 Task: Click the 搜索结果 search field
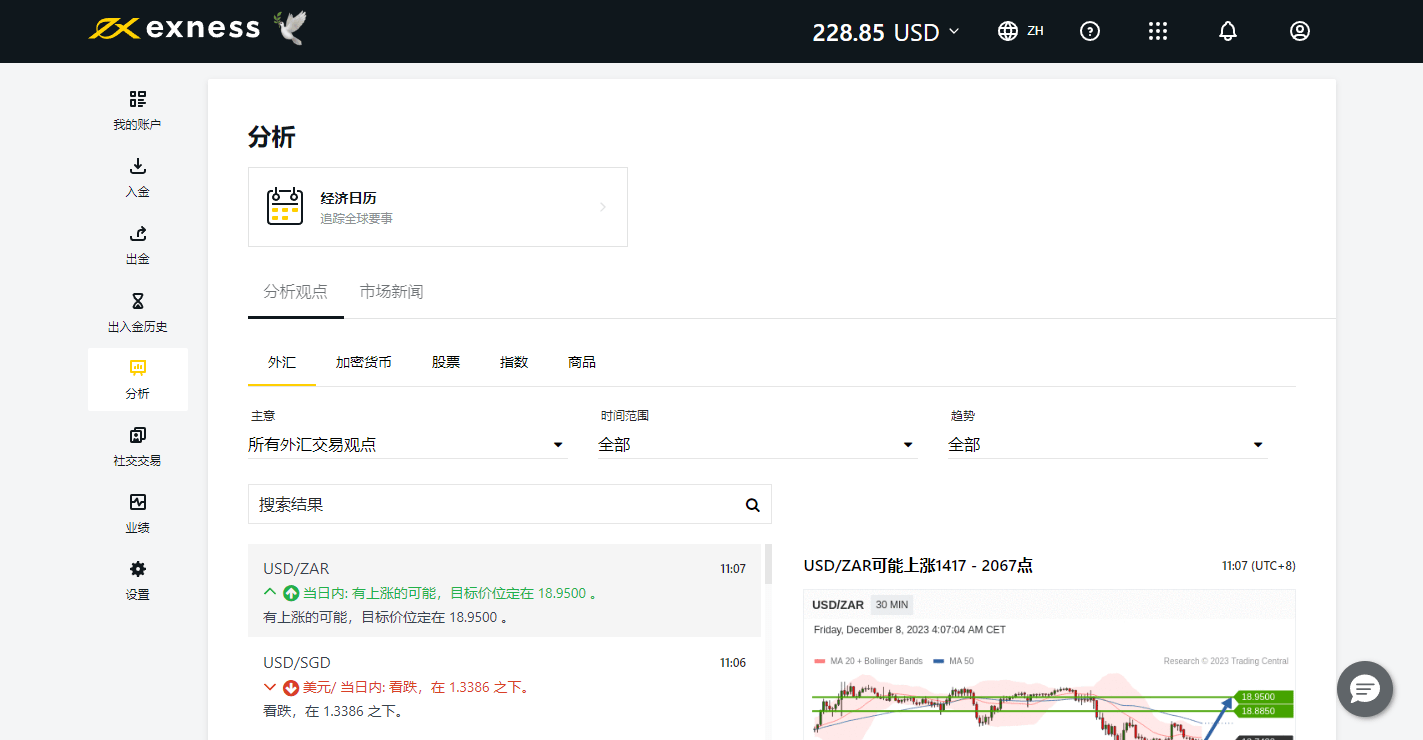[x=495, y=505]
